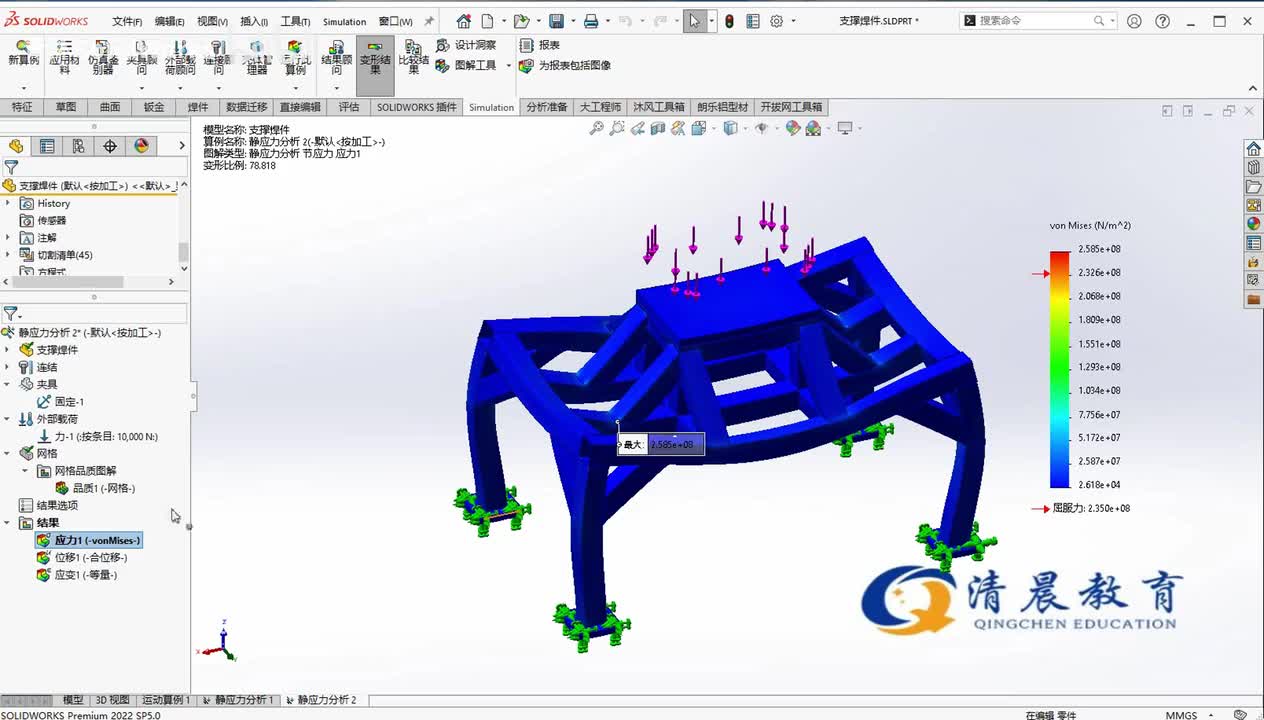Expand the 夹具顾问 dropdown arrow

[141, 88]
